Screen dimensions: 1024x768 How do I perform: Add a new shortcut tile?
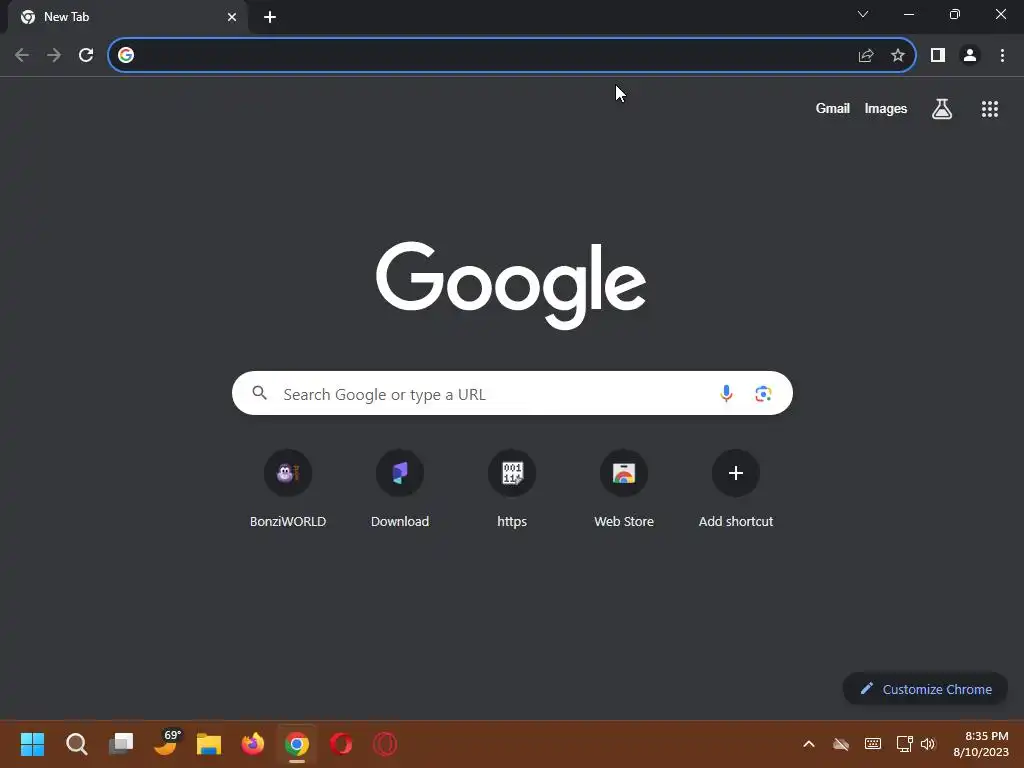click(736, 488)
